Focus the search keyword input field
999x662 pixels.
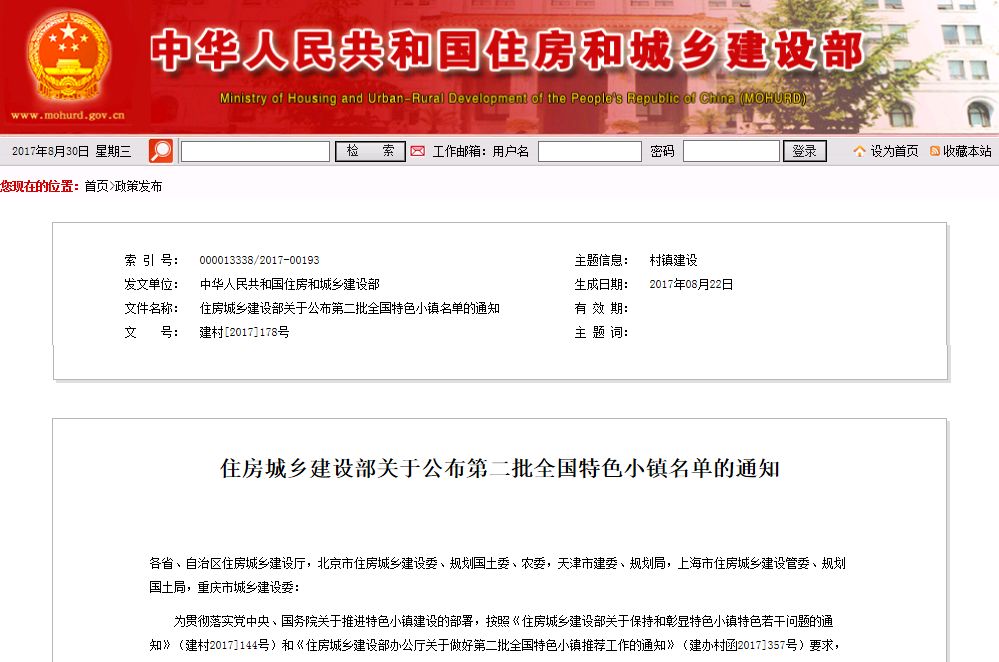[x=255, y=151]
